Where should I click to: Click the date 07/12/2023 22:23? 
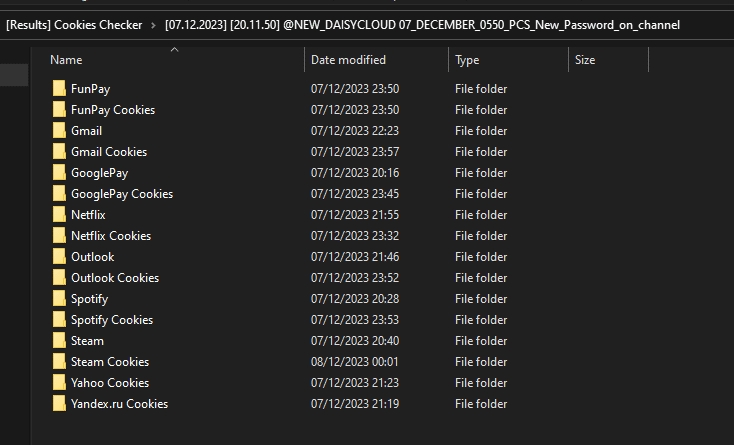[355, 131]
